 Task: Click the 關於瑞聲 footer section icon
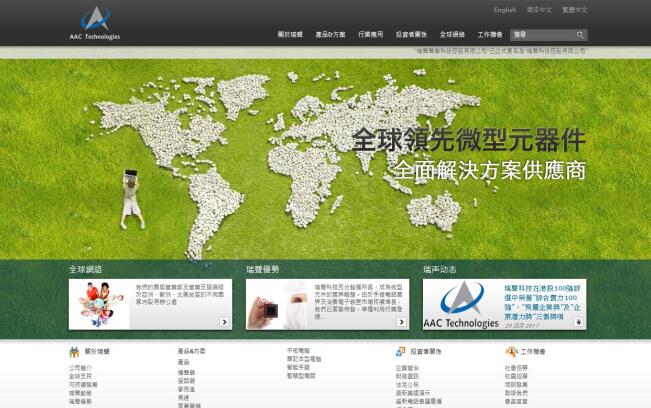click(74, 352)
